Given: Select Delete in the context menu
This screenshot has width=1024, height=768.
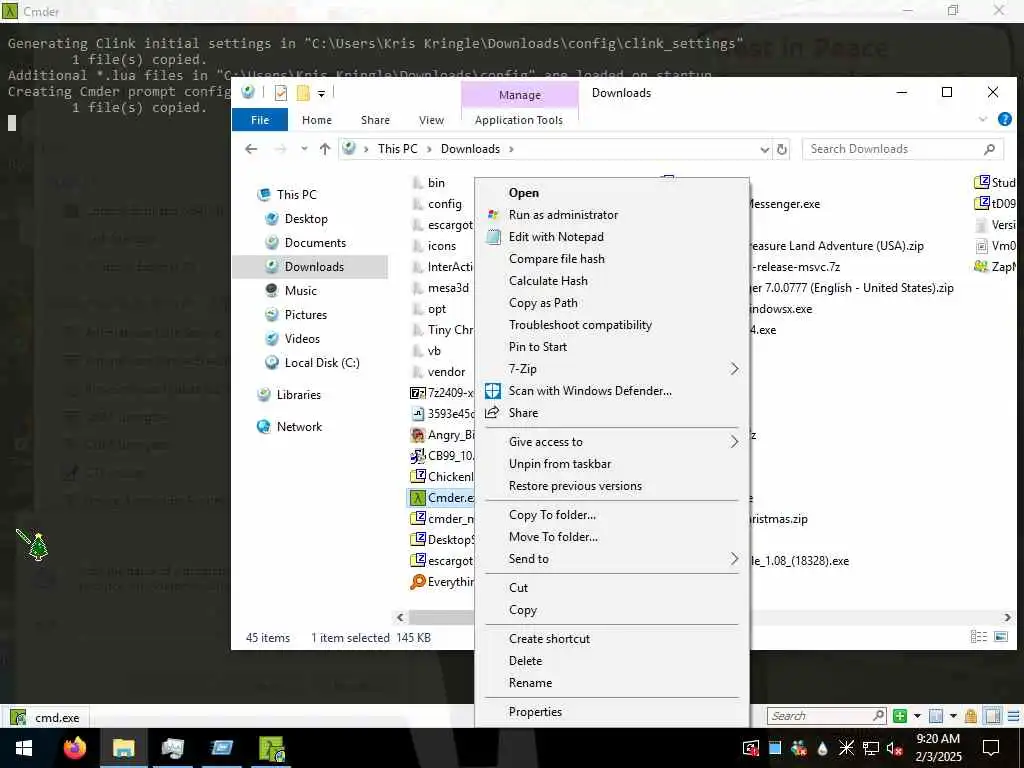Looking at the screenshot, I should [525, 661].
